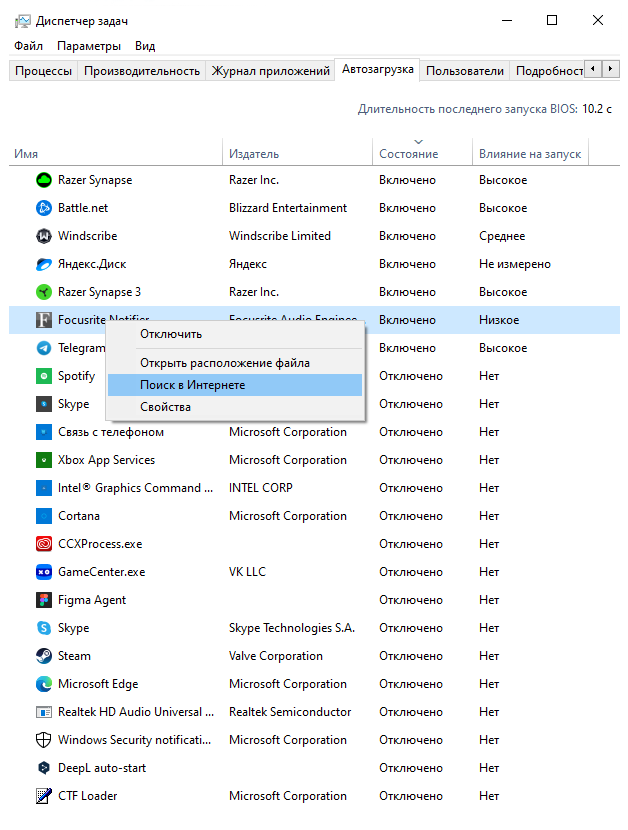Sort by Влияние на запуск column header

click(529, 154)
